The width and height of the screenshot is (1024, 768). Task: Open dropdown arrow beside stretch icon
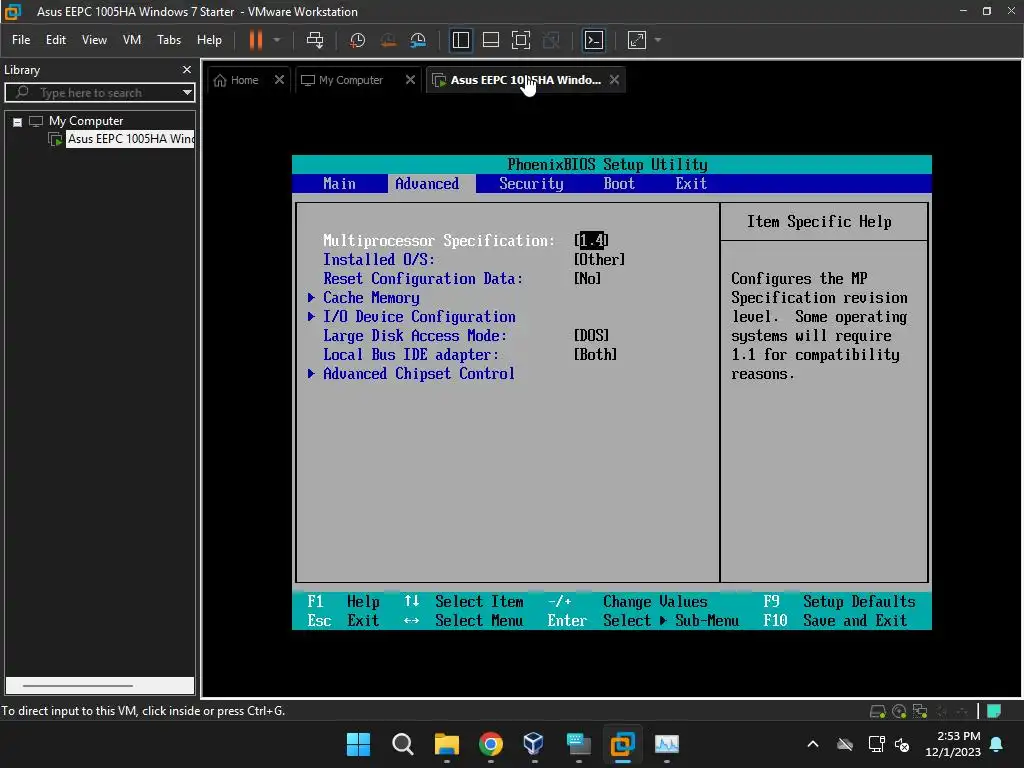tap(658, 40)
